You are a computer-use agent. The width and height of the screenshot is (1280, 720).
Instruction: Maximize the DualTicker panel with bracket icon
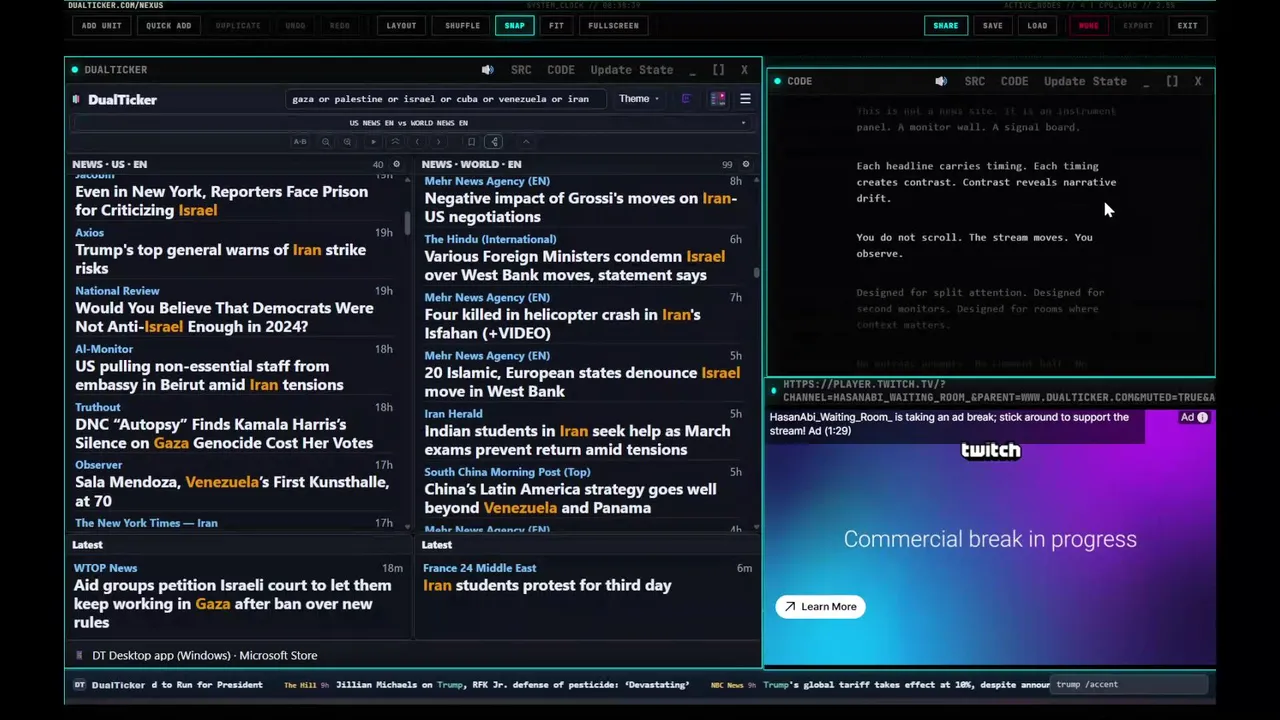pos(718,70)
